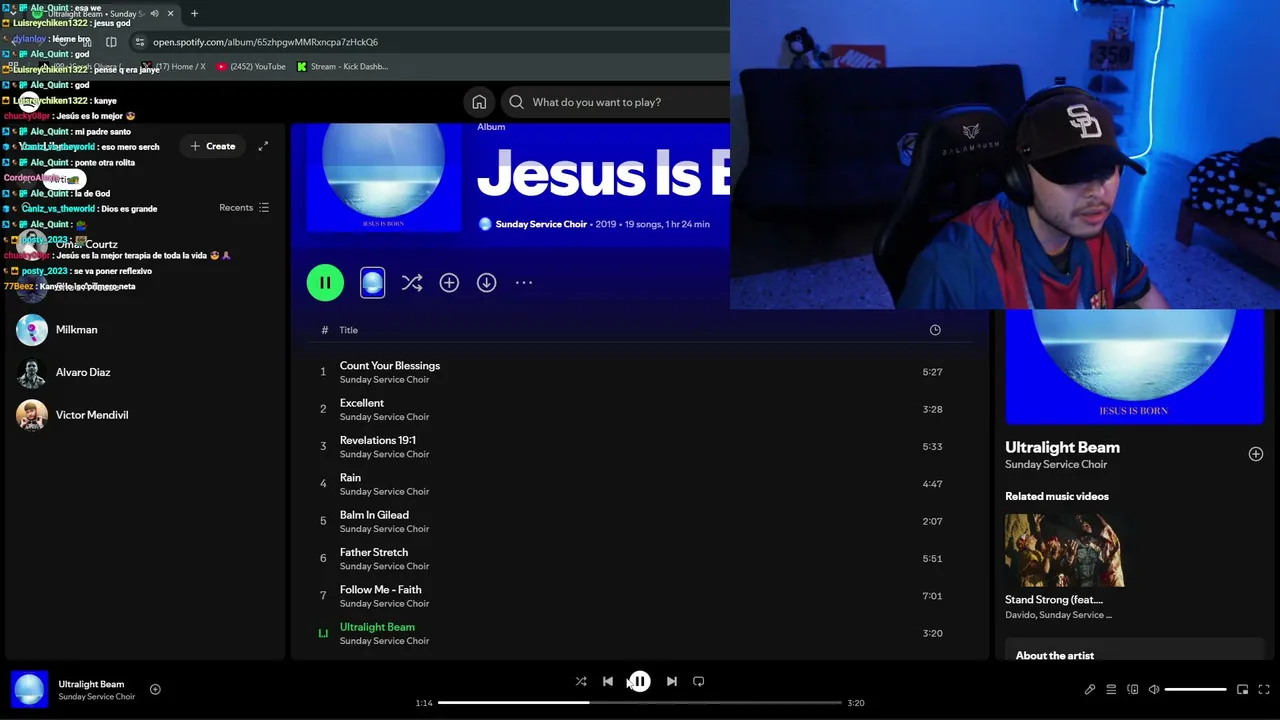Open the miniplayer
This screenshot has height=720, width=1280.
(1243, 689)
